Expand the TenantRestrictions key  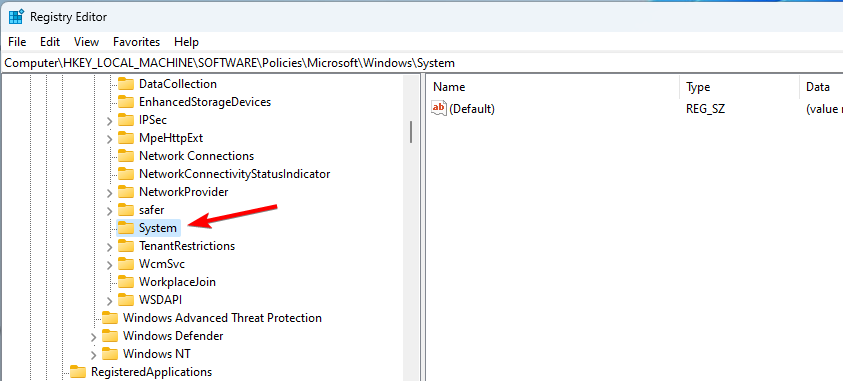[110, 247]
